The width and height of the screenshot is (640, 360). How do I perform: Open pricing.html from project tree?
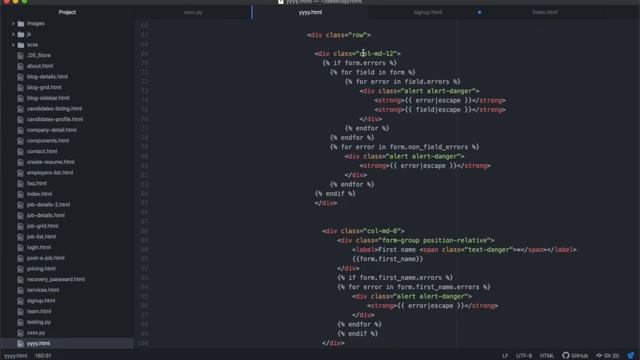41,269
